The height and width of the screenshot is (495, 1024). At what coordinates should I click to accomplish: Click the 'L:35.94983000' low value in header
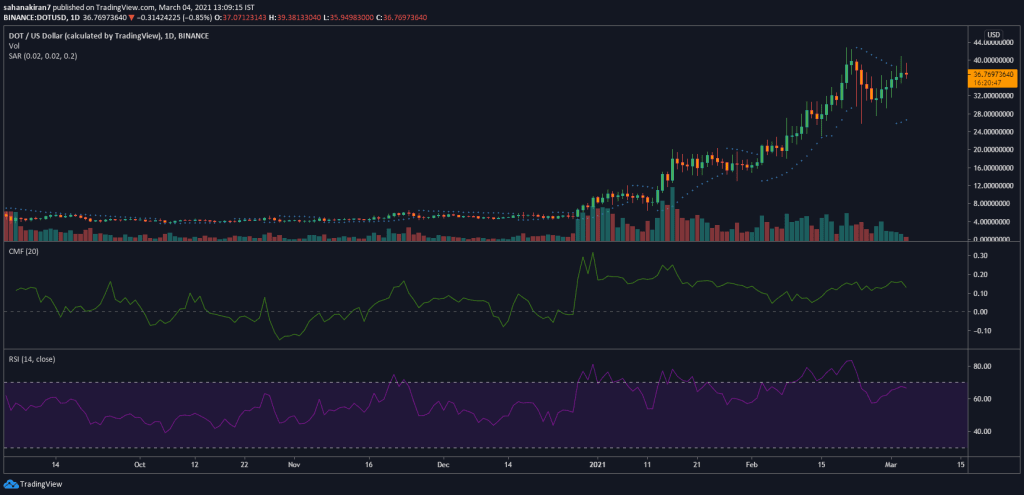[347, 18]
